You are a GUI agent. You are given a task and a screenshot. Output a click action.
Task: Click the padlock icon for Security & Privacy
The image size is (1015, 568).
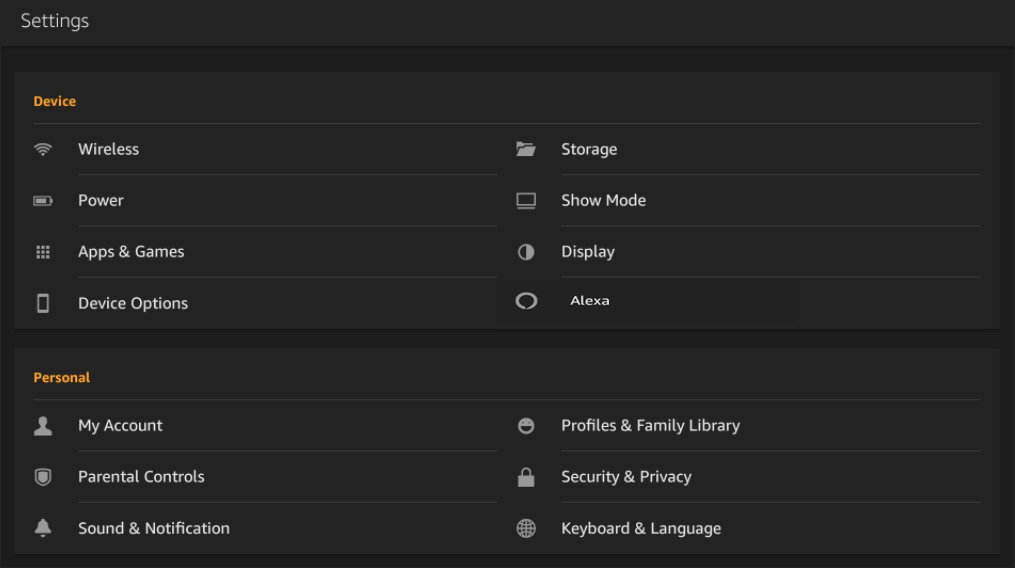pyautogui.click(x=526, y=477)
